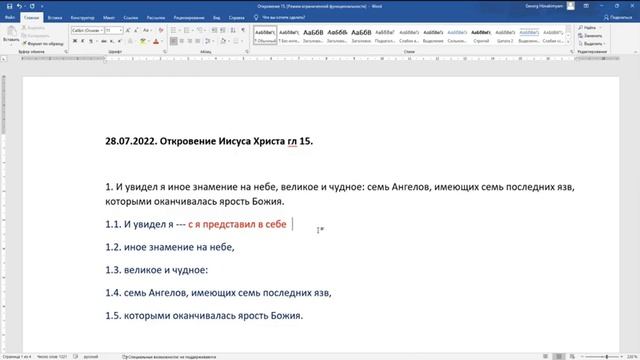
Task: Click the Replace (Заменить) button
Action: (591, 36)
